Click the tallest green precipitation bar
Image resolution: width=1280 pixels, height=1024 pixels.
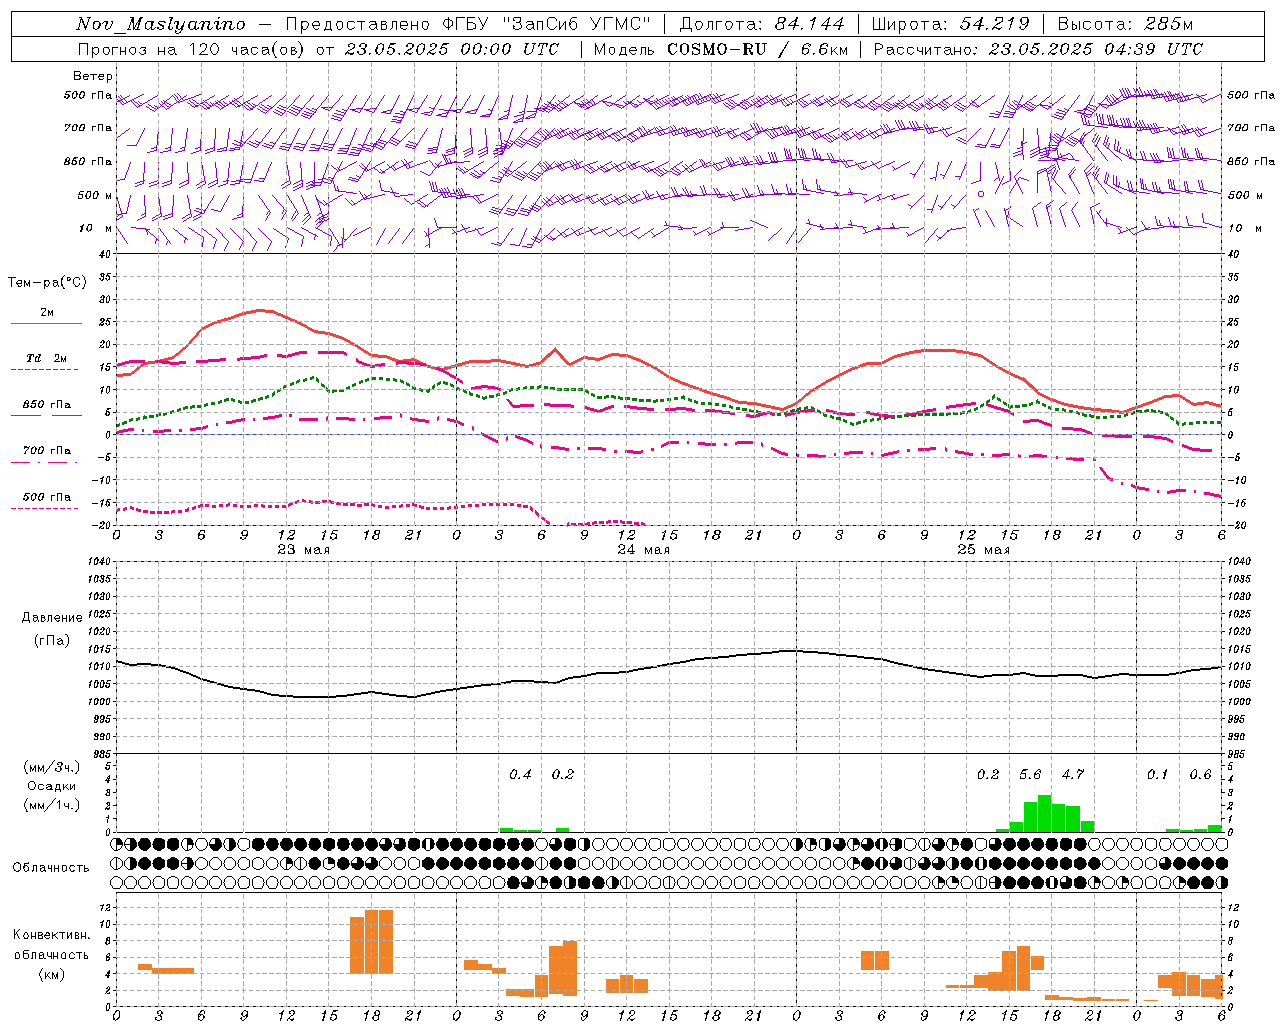pyautogui.click(x=1045, y=813)
